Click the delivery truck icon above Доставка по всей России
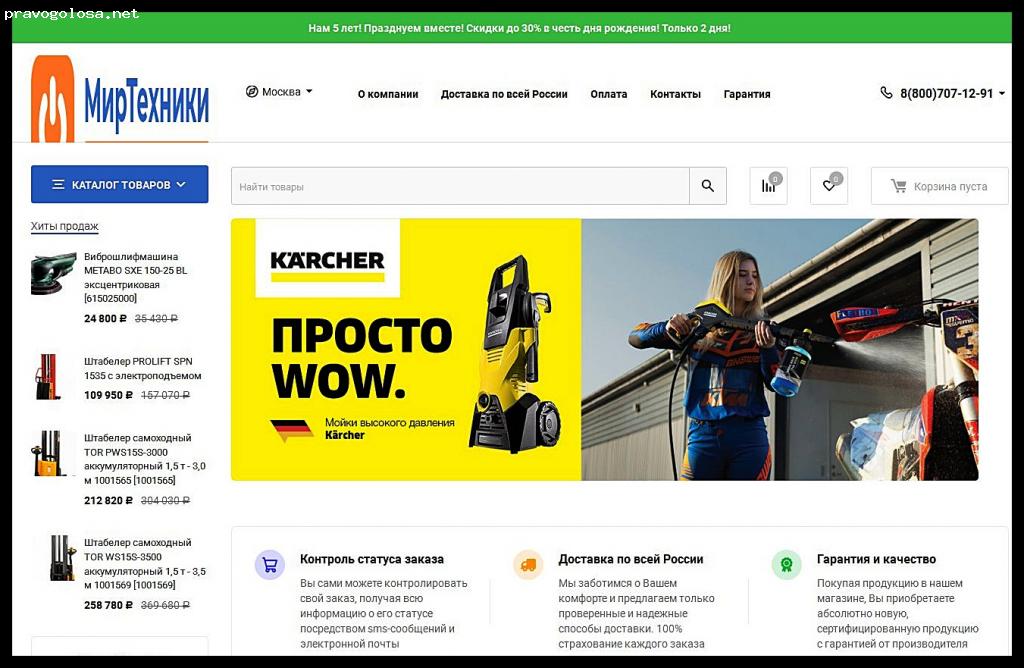Image resolution: width=1024 pixels, height=668 pixels. click(x=528, y=565)
